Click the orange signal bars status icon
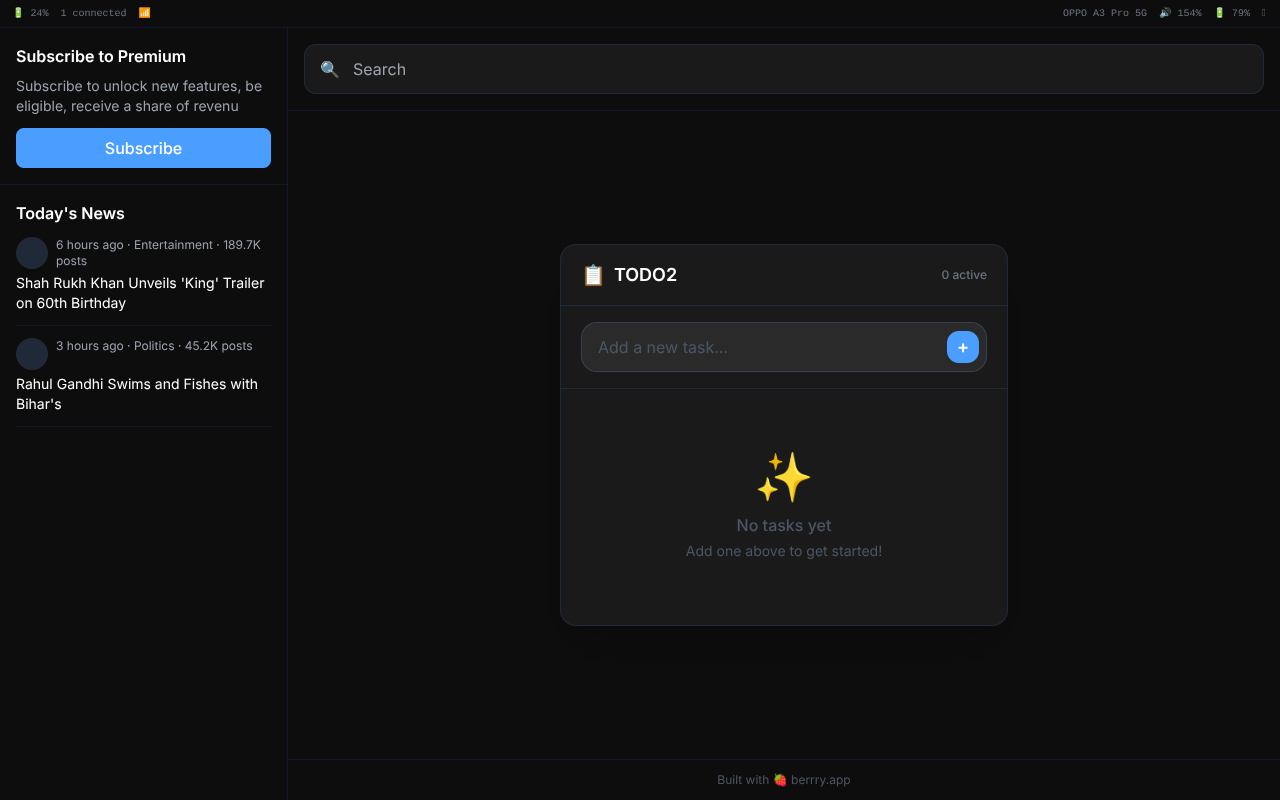This screenshot has height=800, width=1280. pos(144,12)
